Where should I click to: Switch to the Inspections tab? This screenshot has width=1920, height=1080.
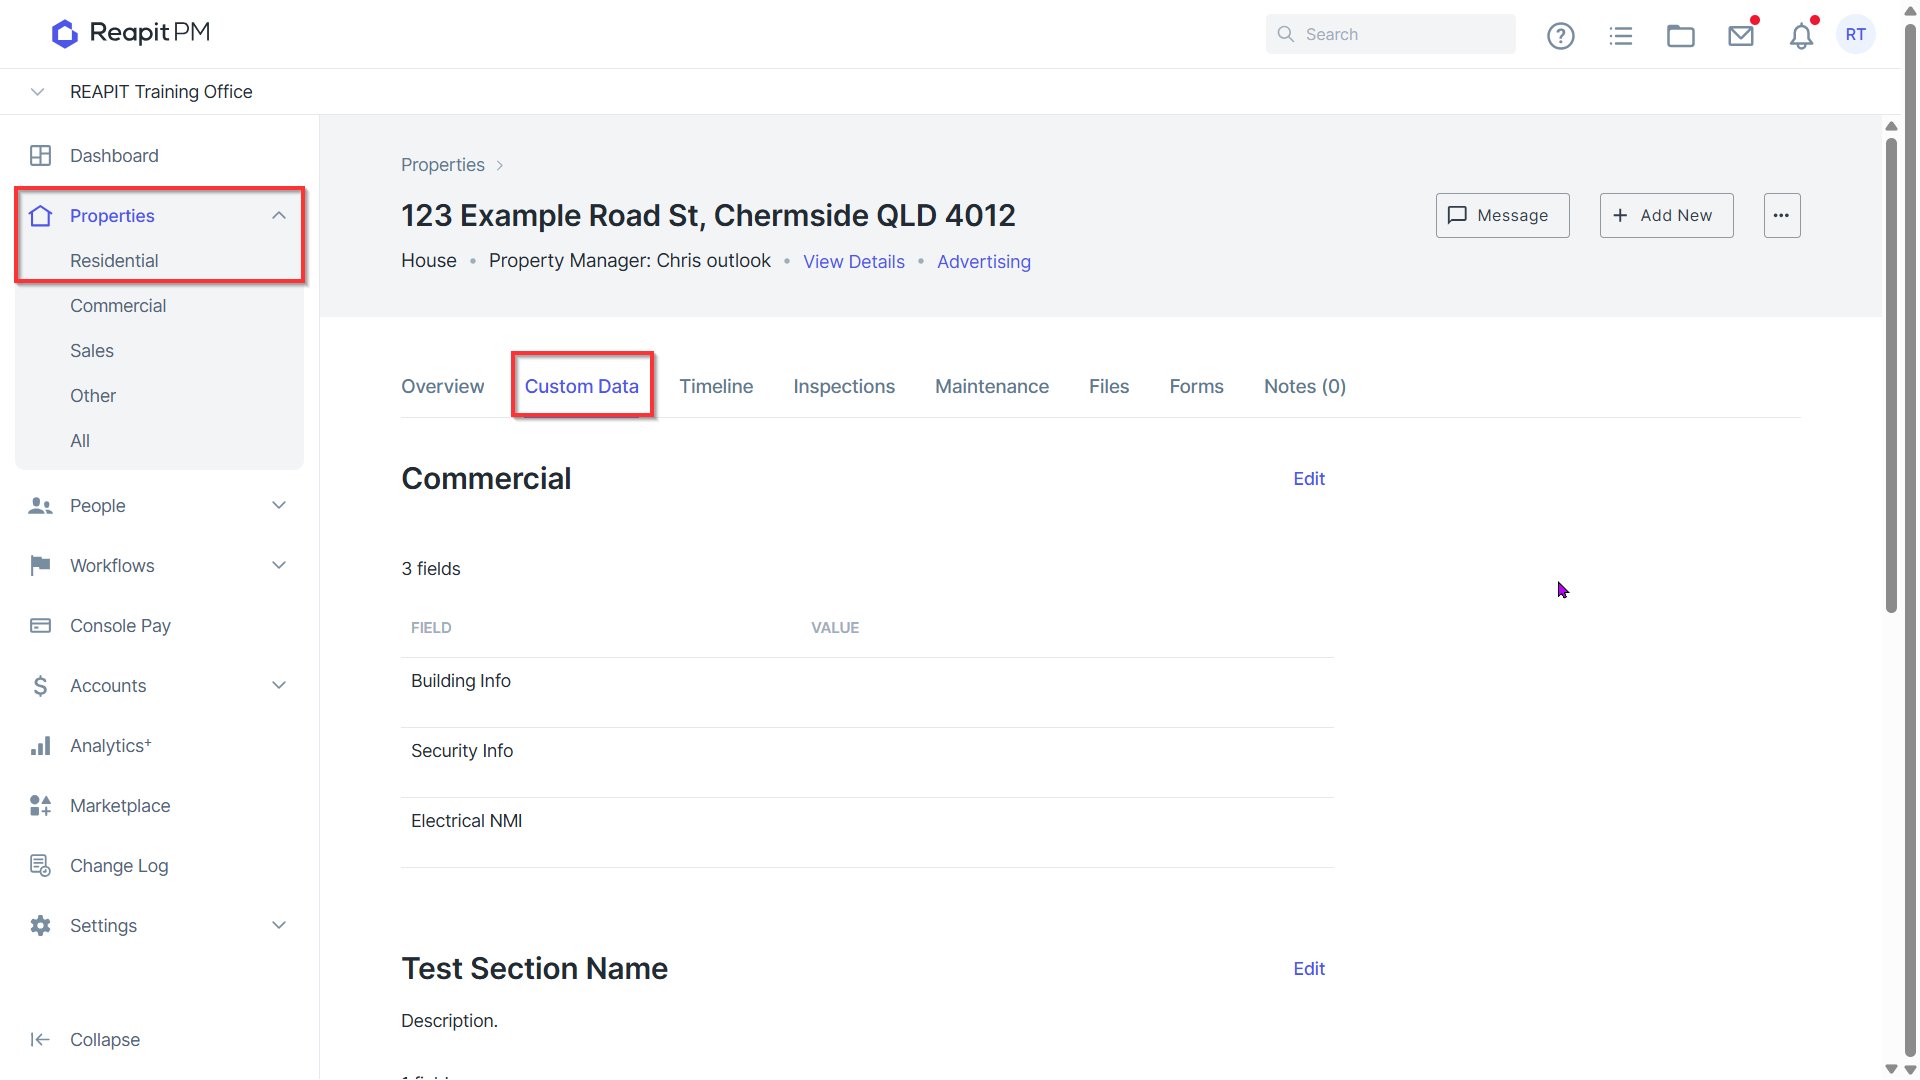point(844,387)
